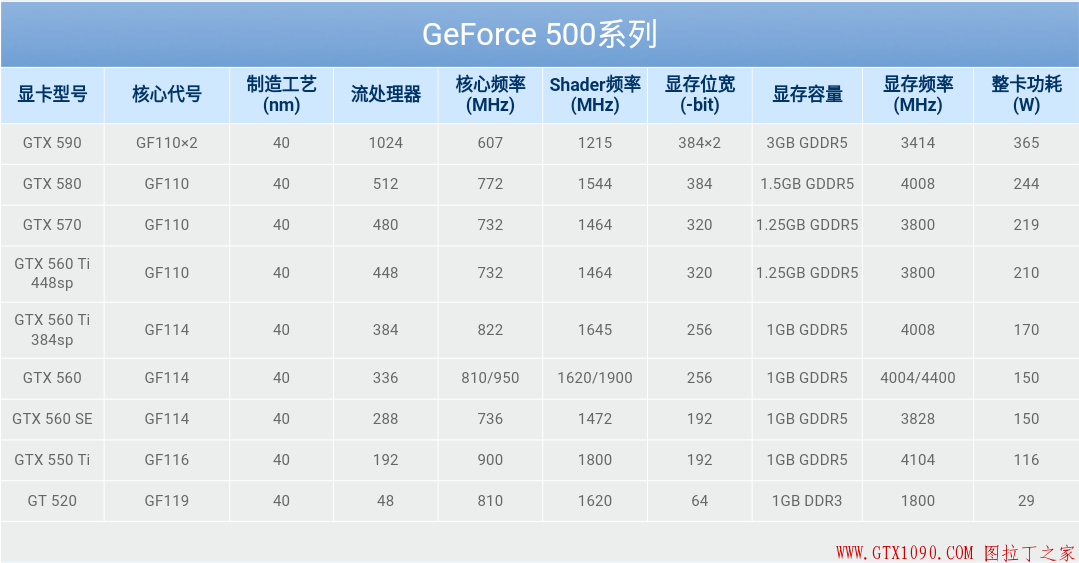Select the GF119 core code cell
Image resolution: width=1079 pixels, height=563 pixels.
[167, 501]
